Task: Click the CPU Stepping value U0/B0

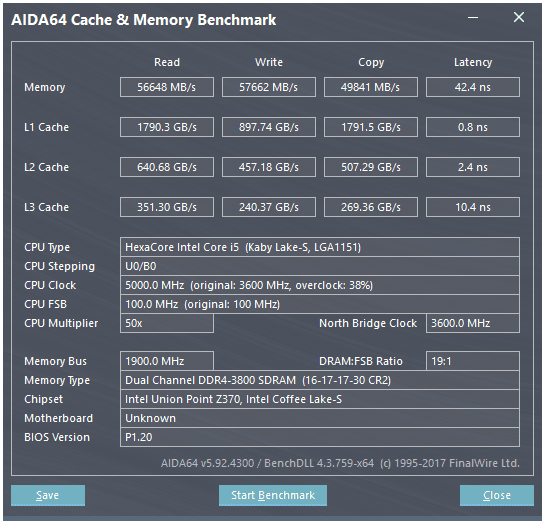Action: coord(320,266)
